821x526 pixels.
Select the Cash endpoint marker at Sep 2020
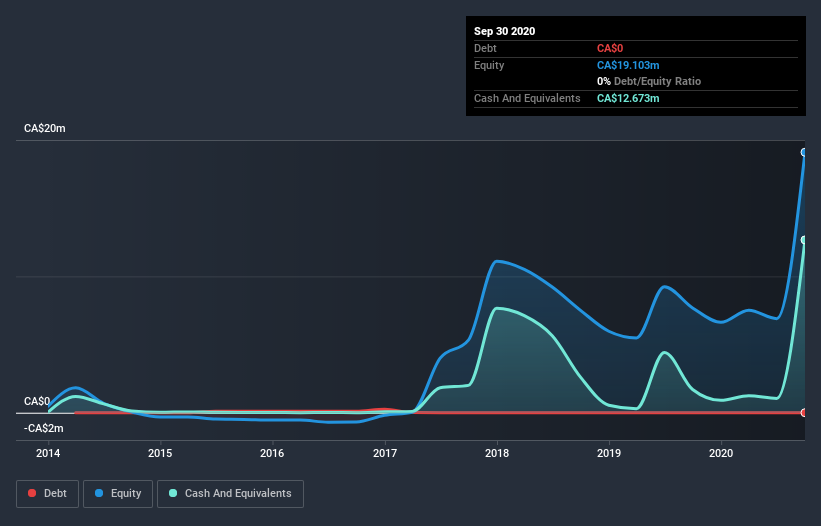pos(804,240)
